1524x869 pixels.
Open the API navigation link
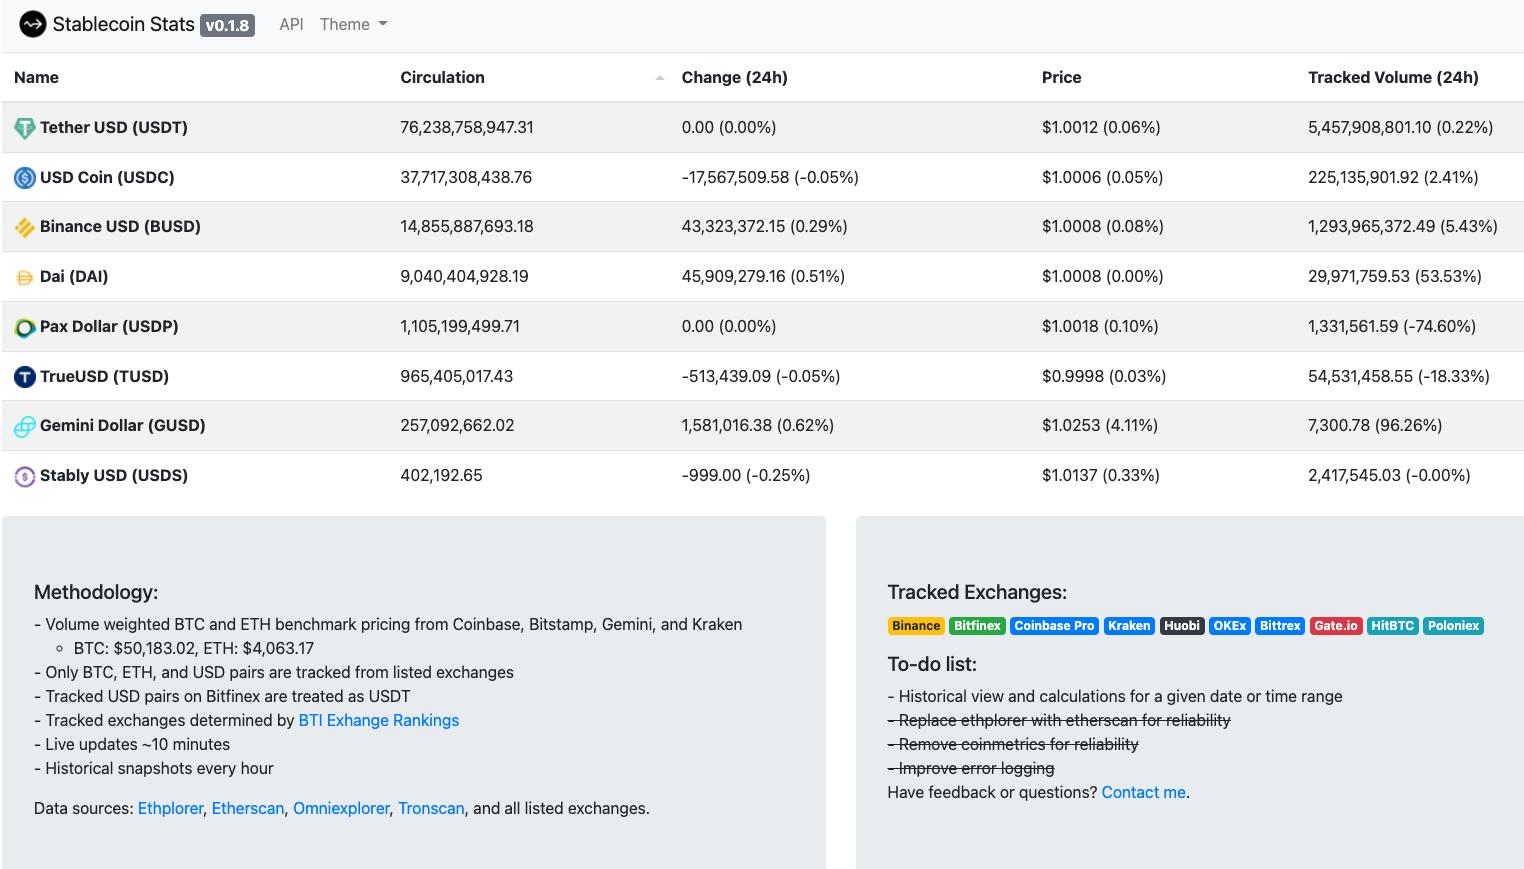coord(291,24)
